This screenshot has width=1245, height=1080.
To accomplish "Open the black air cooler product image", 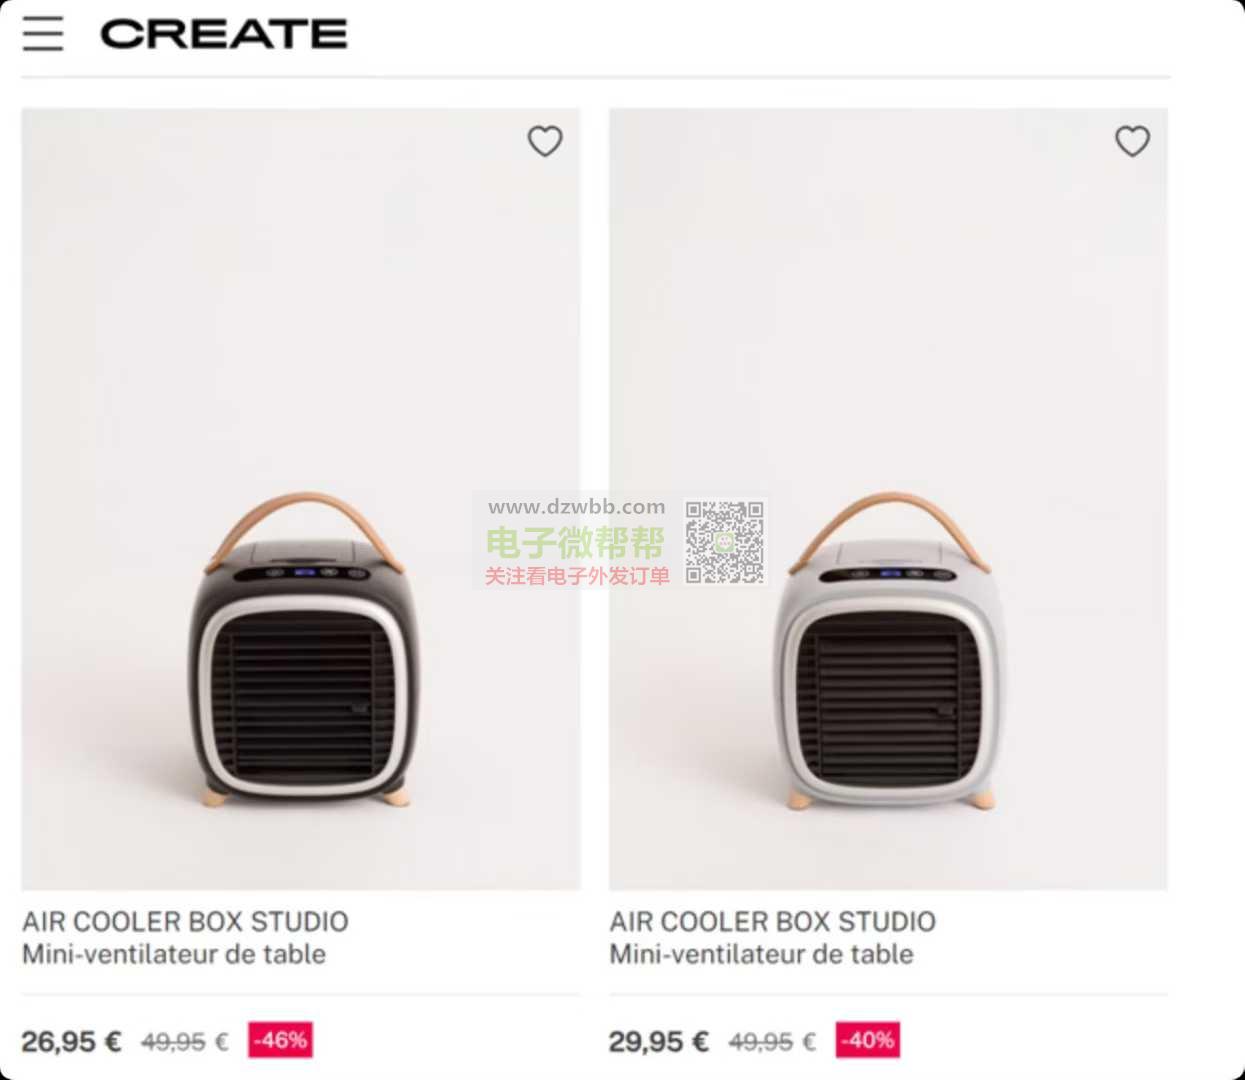I will click(x=301, y=499).
